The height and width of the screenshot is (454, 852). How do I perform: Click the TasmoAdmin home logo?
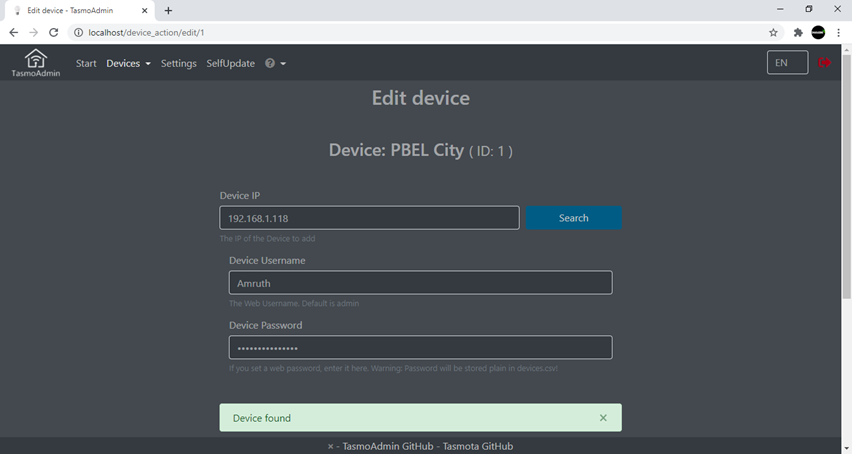click(36, 63)
